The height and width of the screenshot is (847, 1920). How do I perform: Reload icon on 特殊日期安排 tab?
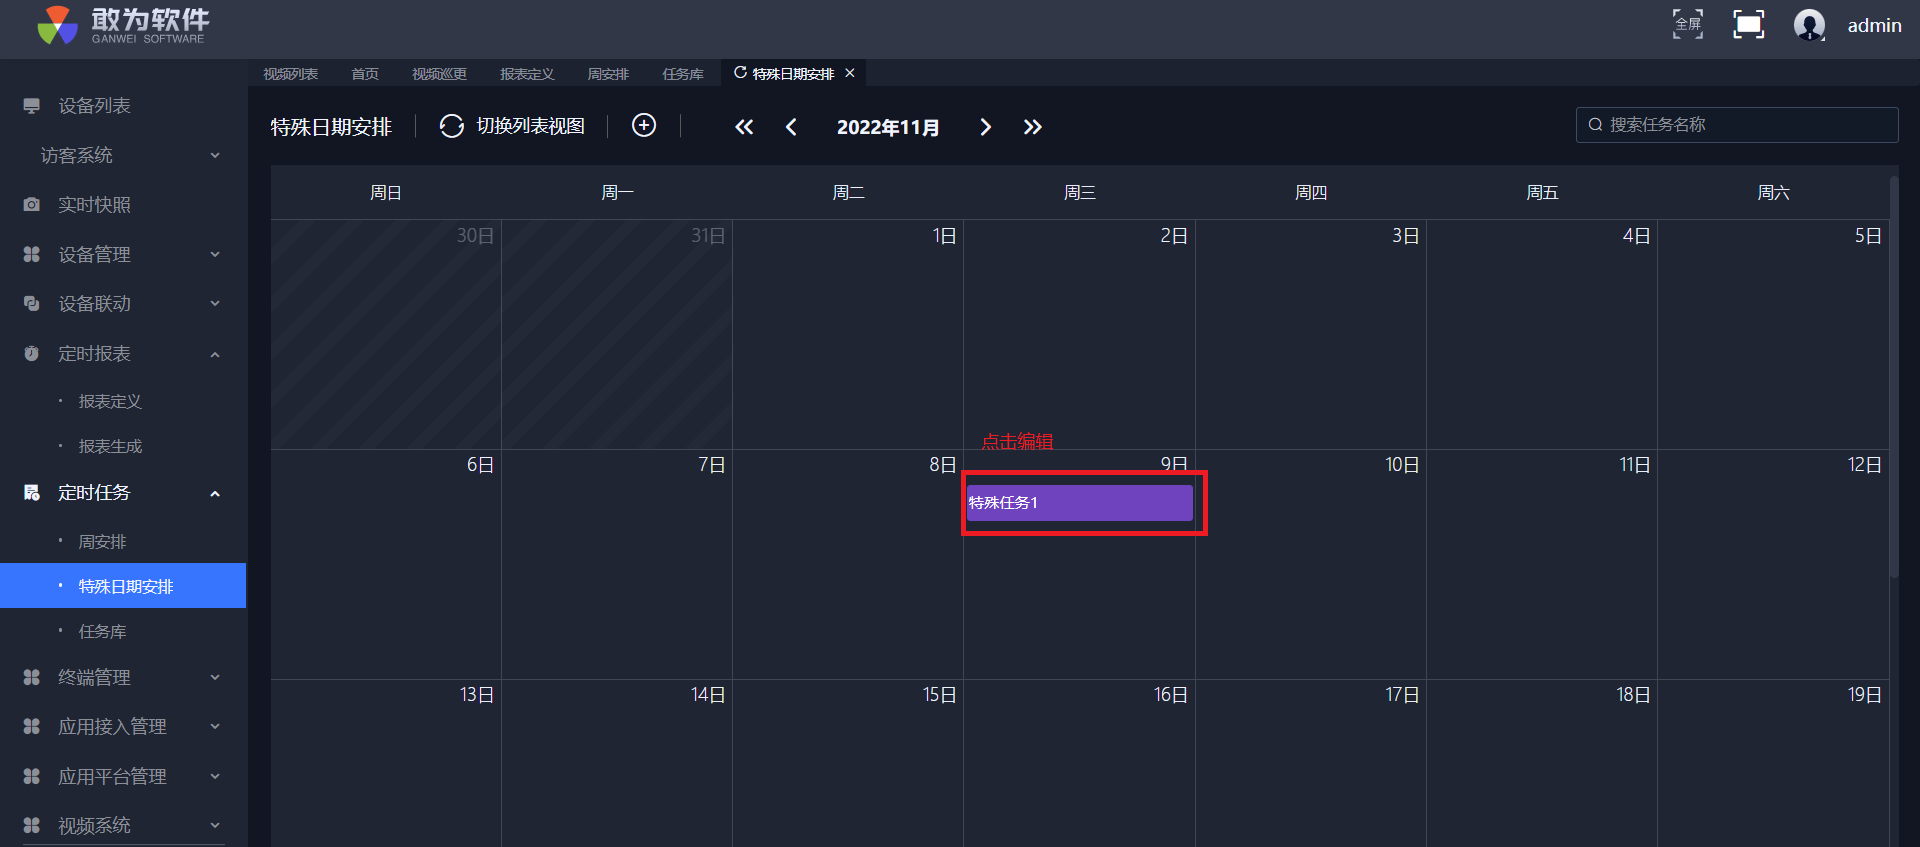pyautogui.click(x=740, y=73)
